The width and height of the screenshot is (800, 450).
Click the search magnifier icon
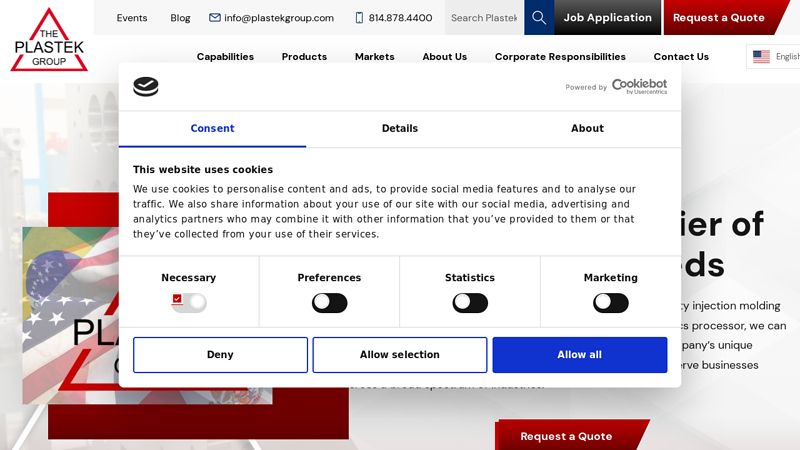539,18
